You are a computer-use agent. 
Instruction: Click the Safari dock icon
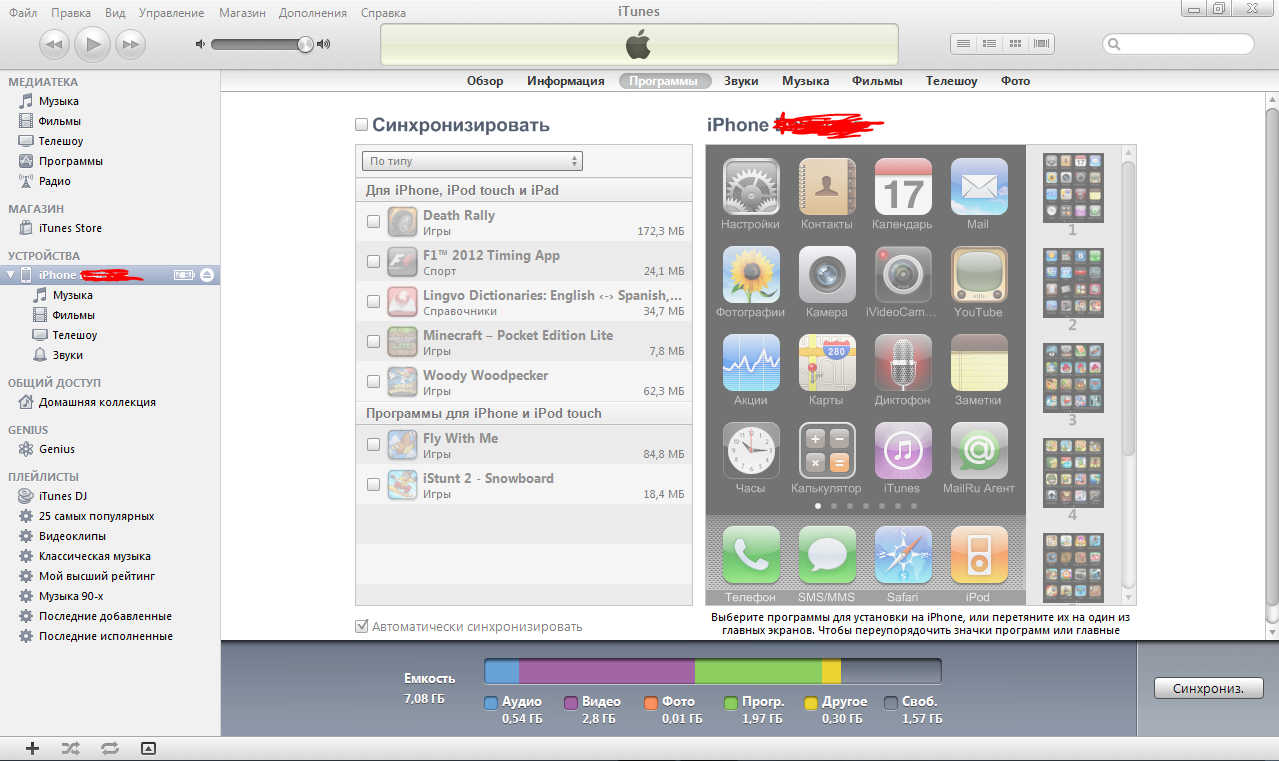(x=902, y=556)
